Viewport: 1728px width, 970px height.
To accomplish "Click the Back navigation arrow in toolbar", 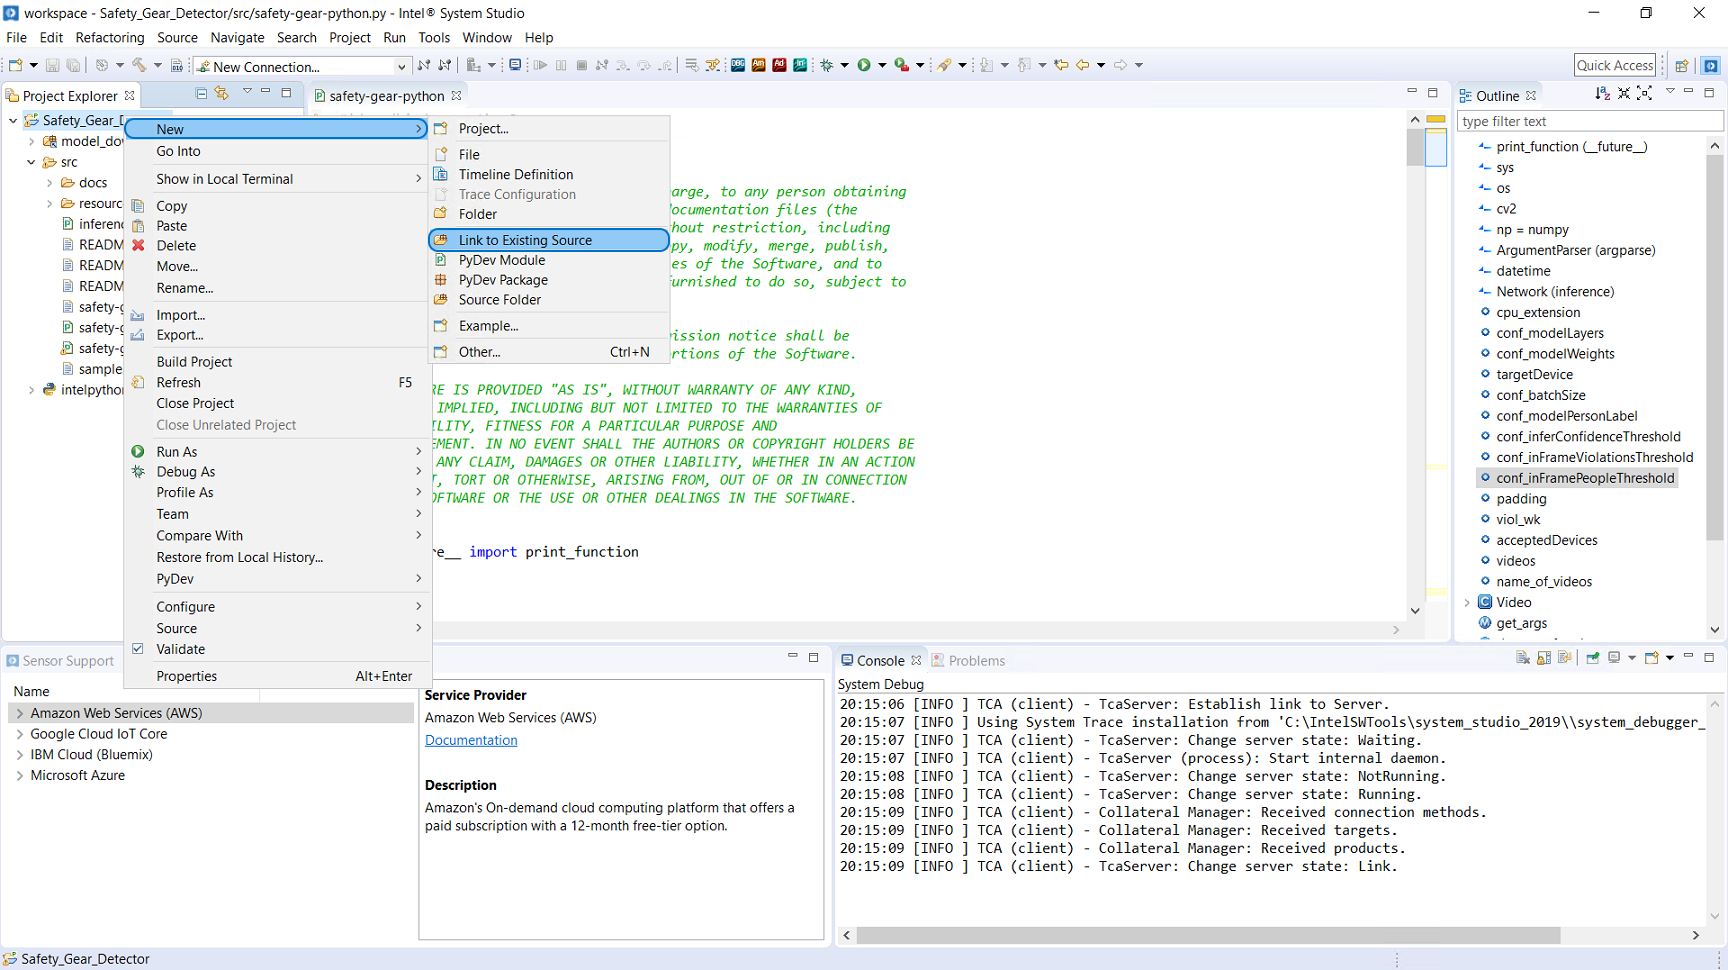I will (x=1082, y=65).
